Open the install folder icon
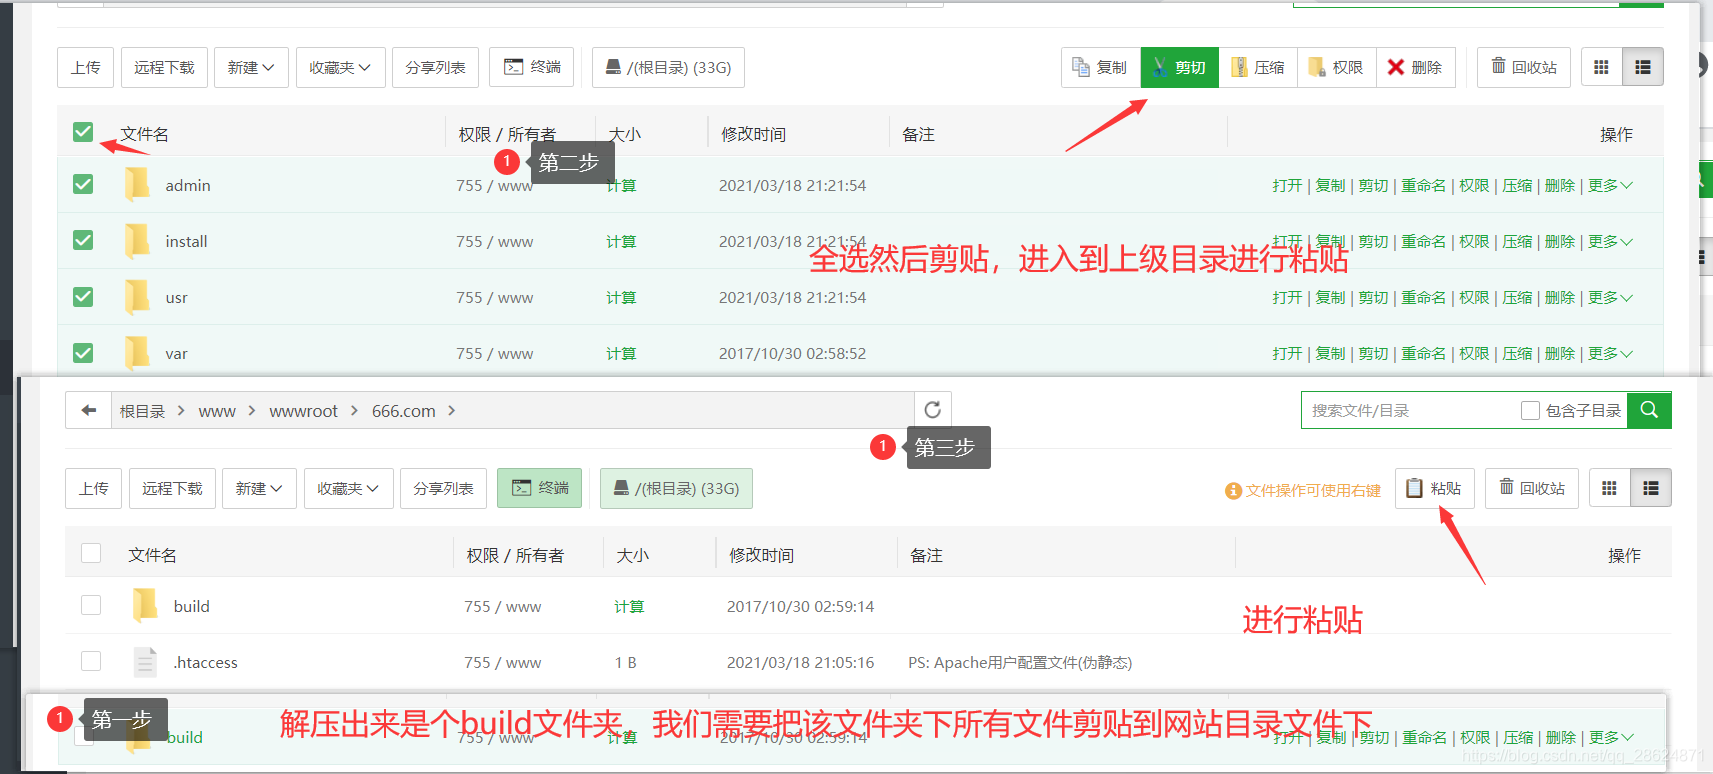The width and height of the screenshot is (1713, 774). tap(137, 241)
